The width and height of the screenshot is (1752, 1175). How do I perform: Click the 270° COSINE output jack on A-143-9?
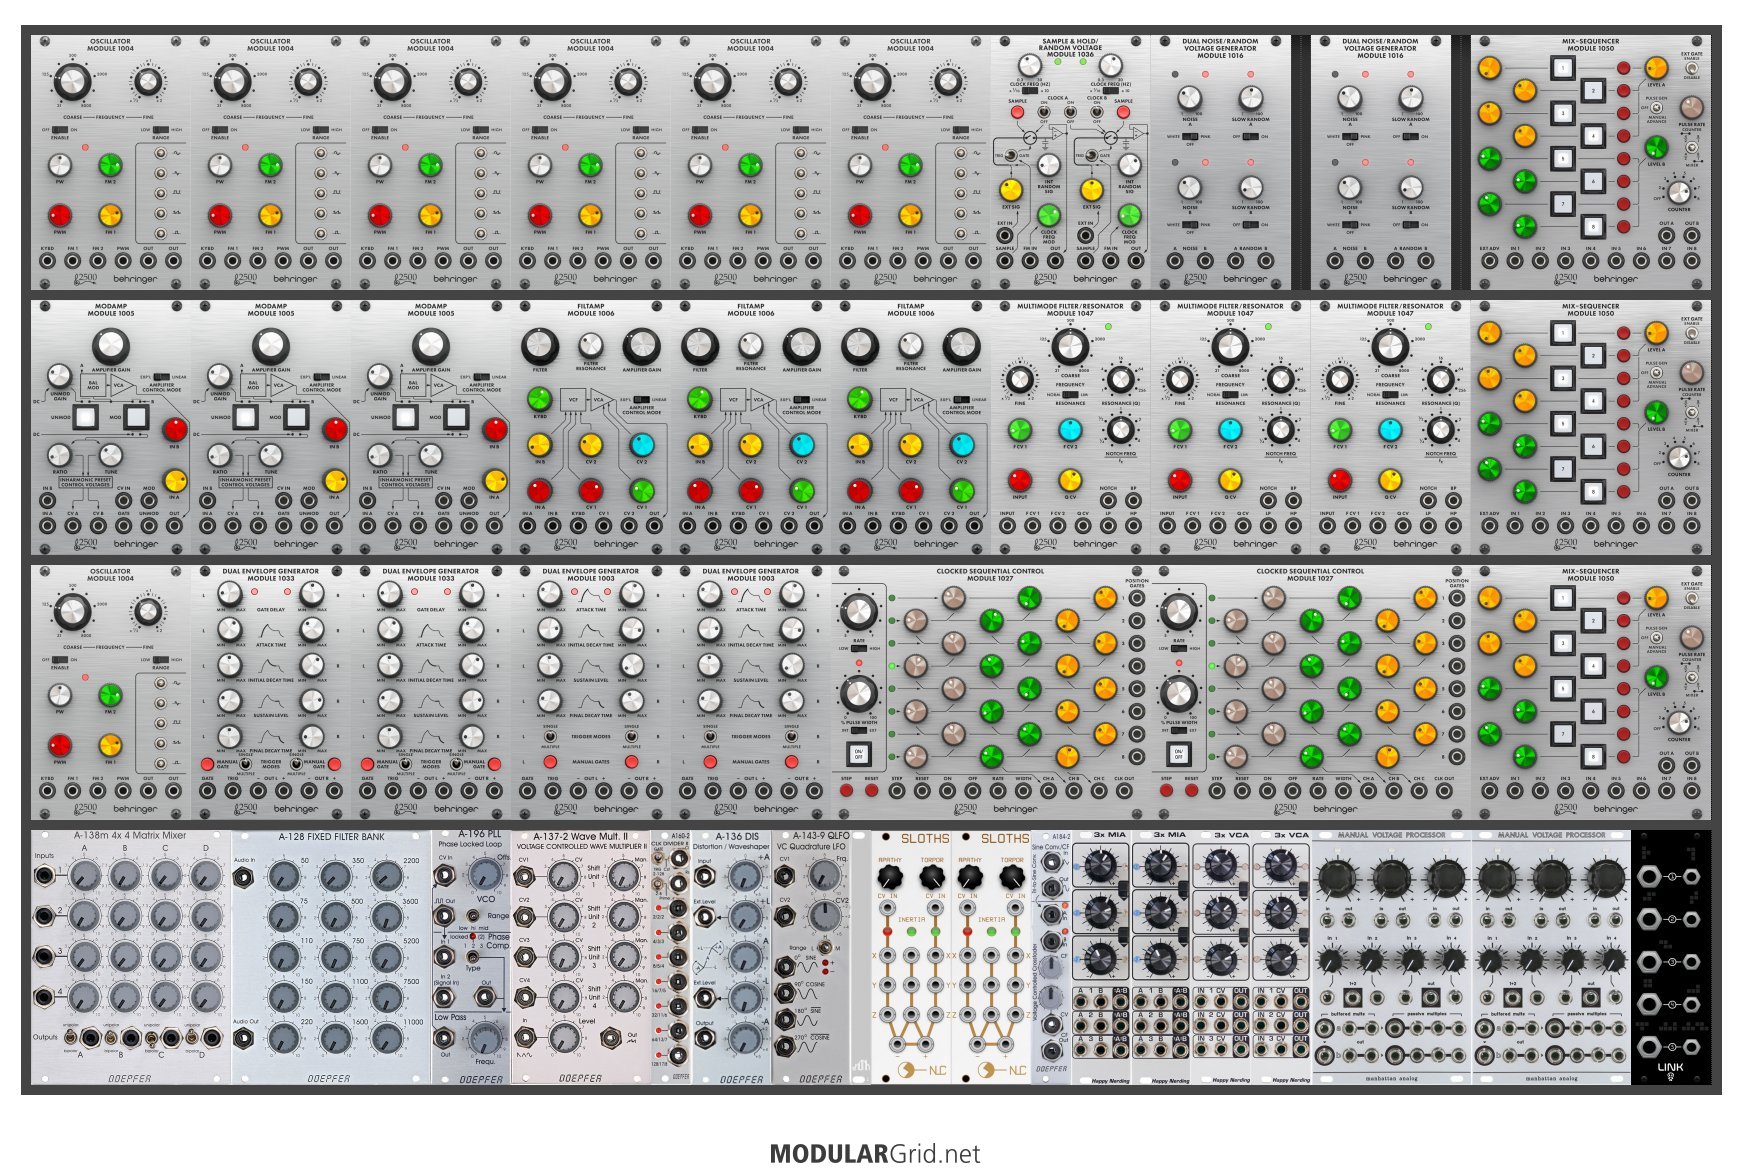click(785, 1047)
